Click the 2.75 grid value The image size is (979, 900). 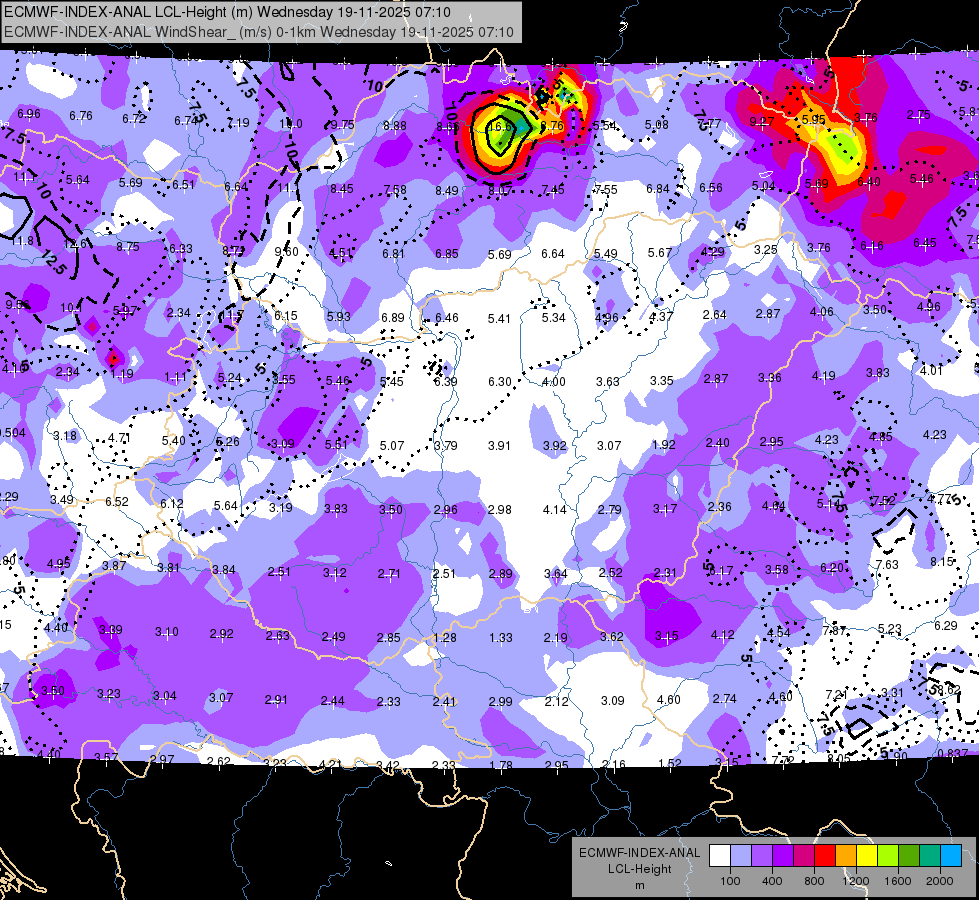918,115
